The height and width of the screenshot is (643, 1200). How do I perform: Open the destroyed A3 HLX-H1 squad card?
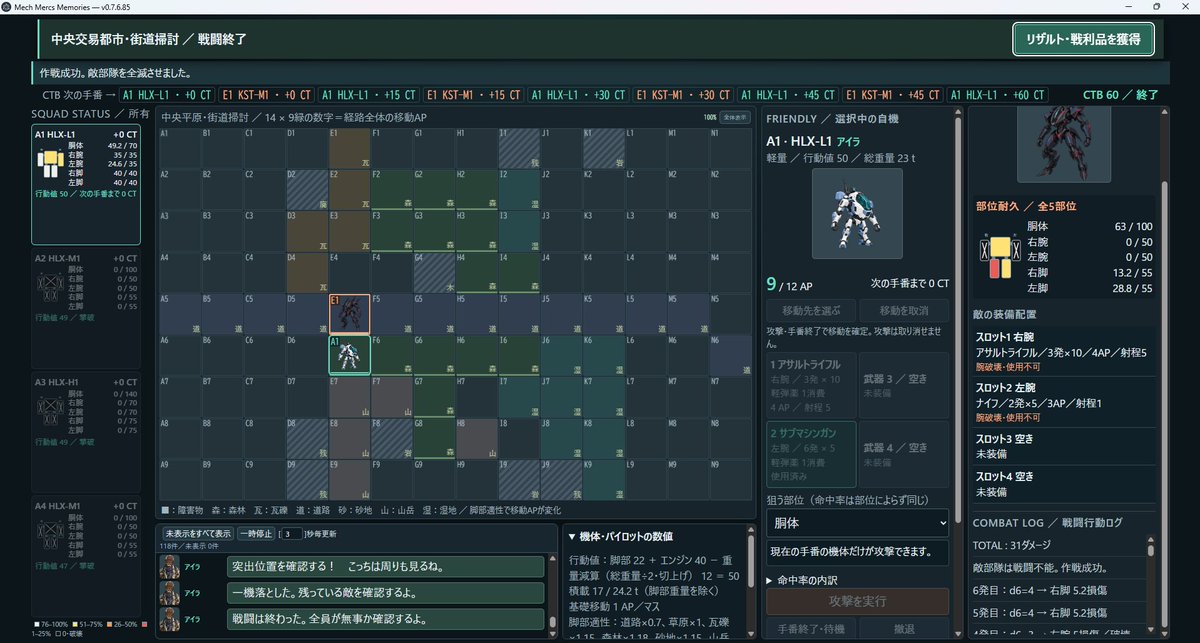tap(86, 433)
